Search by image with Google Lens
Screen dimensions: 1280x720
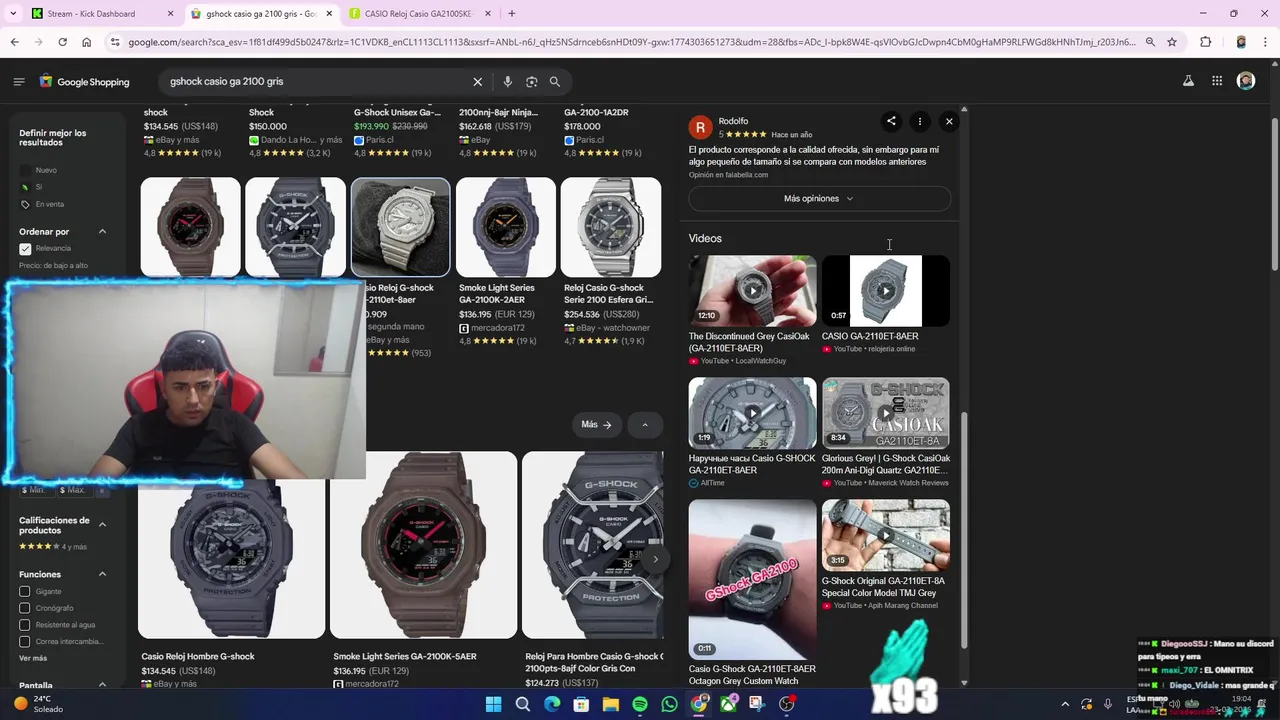tap(532, 82)
